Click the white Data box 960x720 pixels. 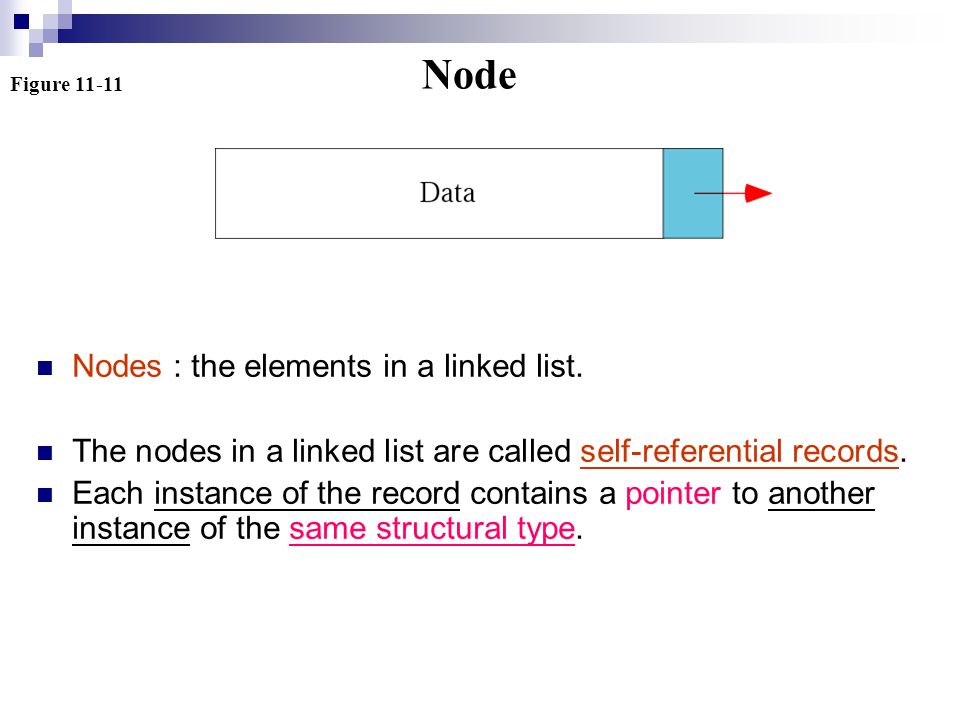[439, 193]
